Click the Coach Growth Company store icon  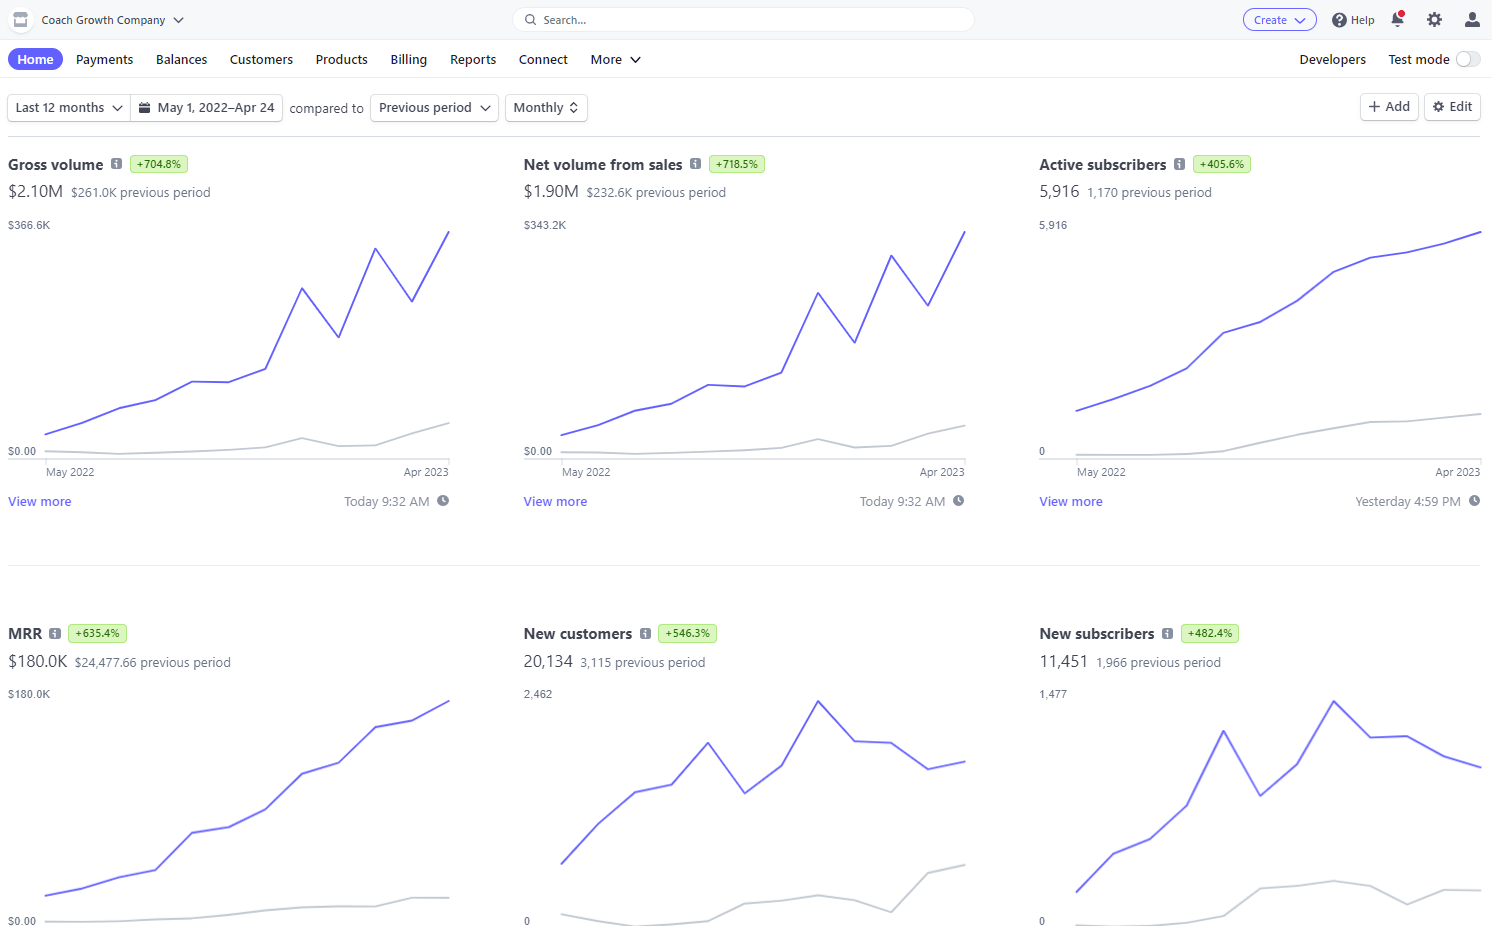(20, 20)
